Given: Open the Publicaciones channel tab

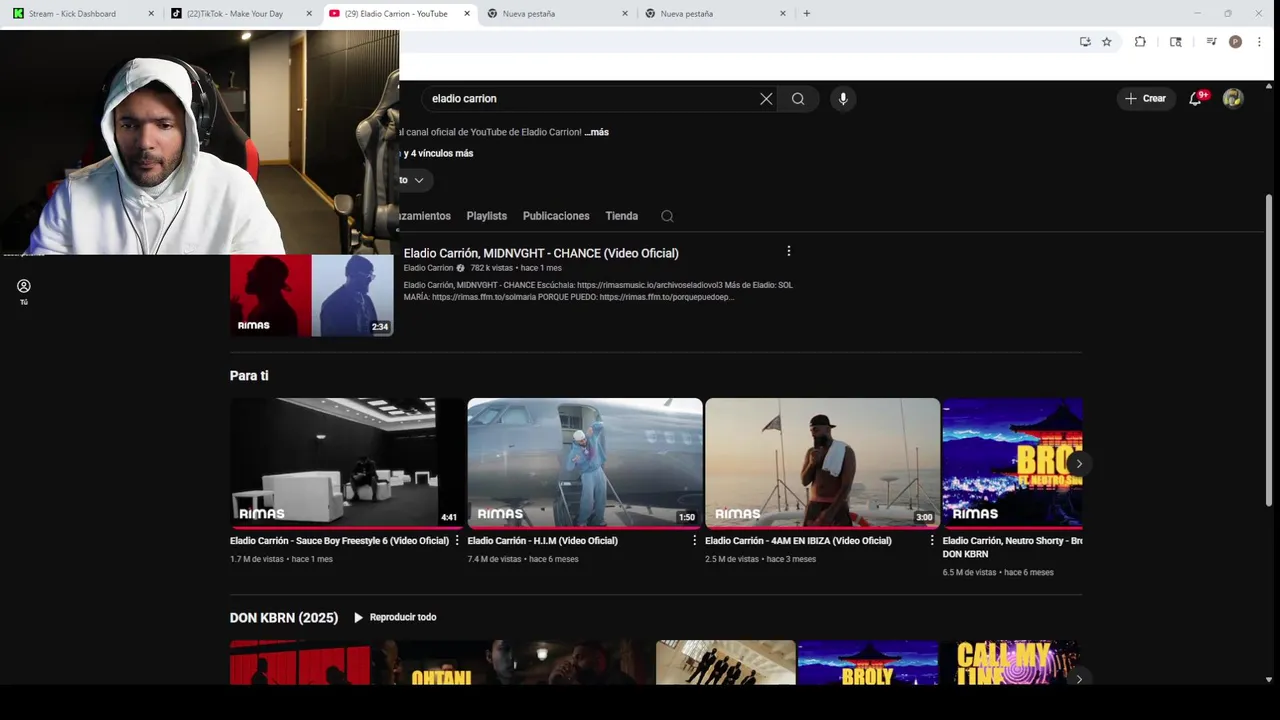Looking at the screenshot, I should 556,216.
